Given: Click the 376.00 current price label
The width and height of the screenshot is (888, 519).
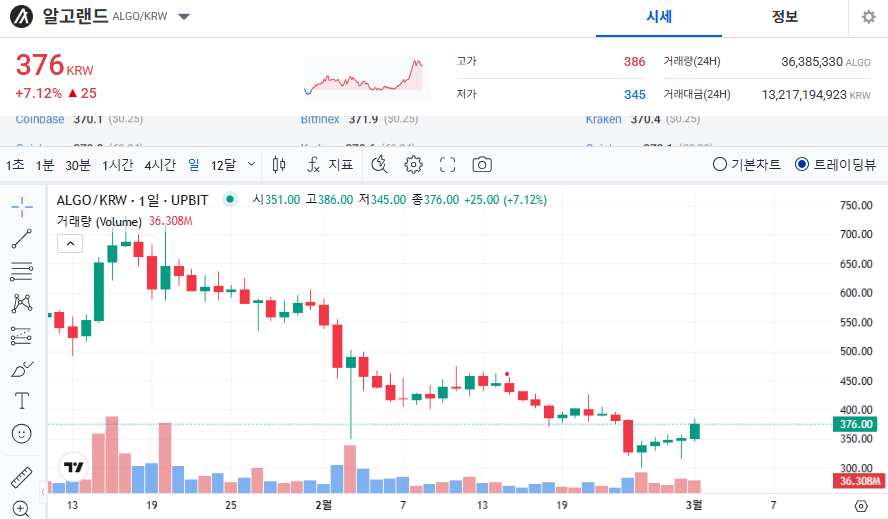Looking at the screenshot, I should point(856,424).
